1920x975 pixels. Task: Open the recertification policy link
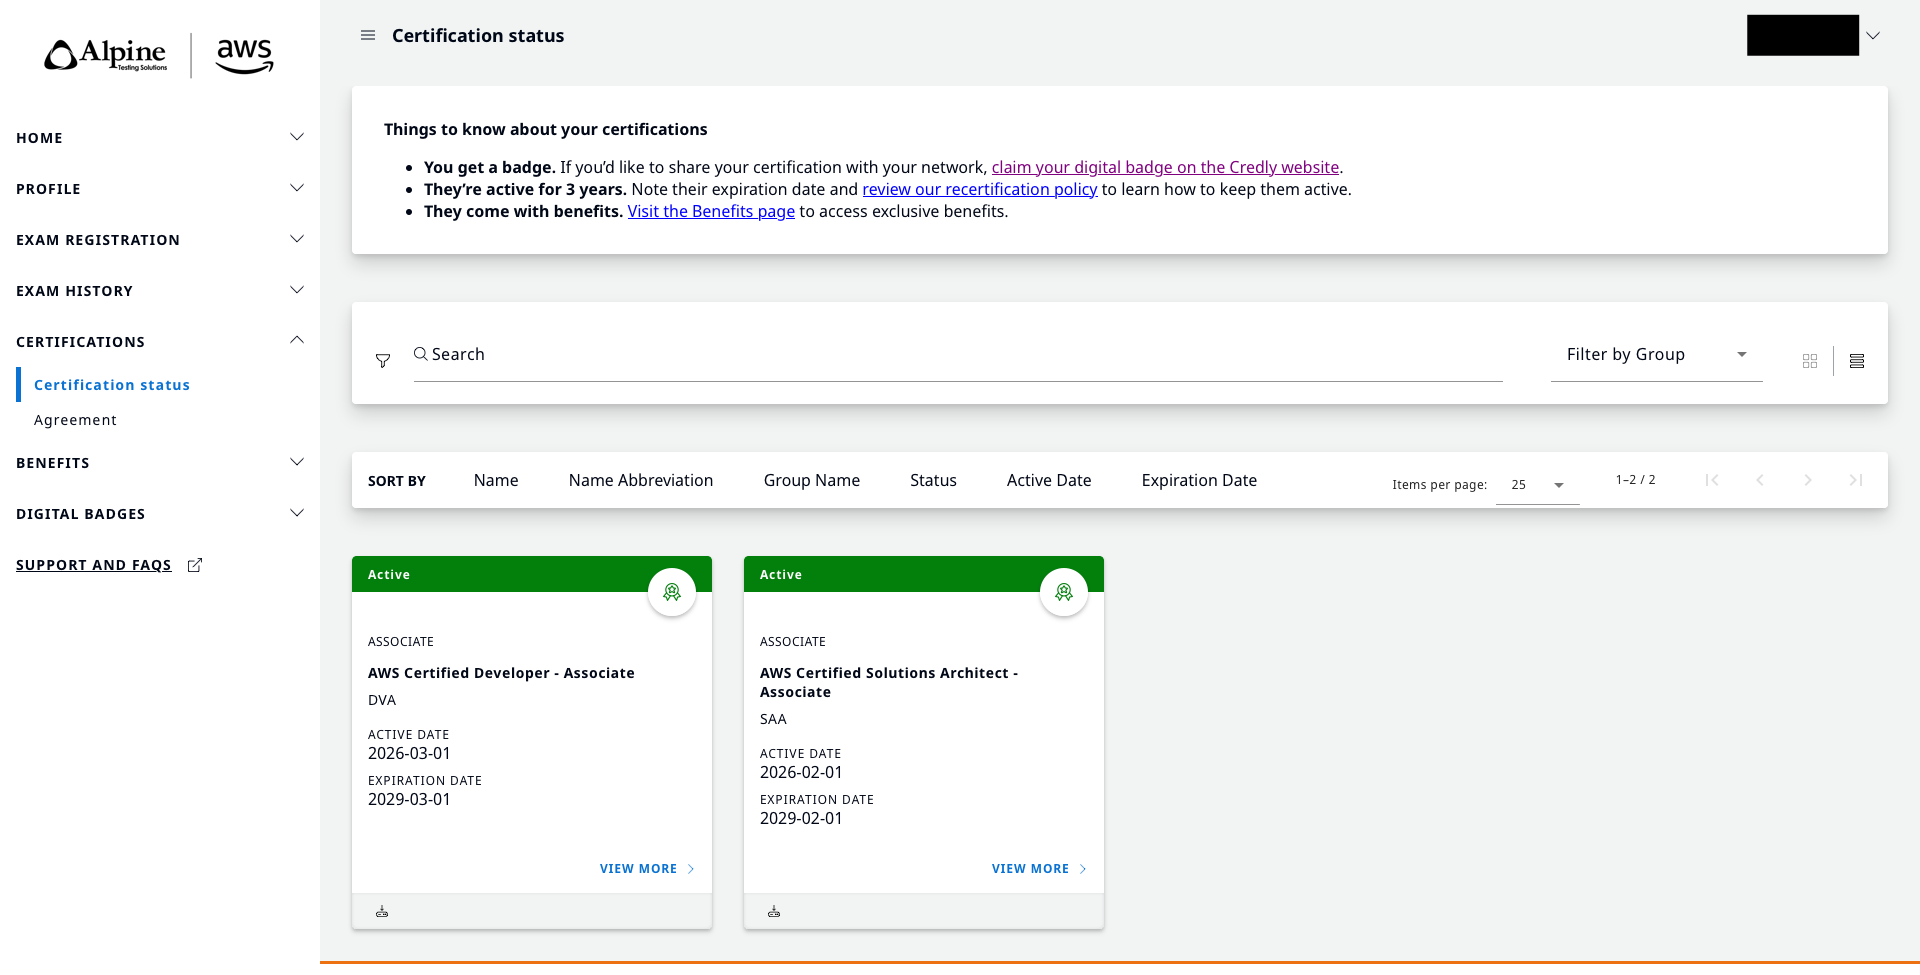coord(980,189)
